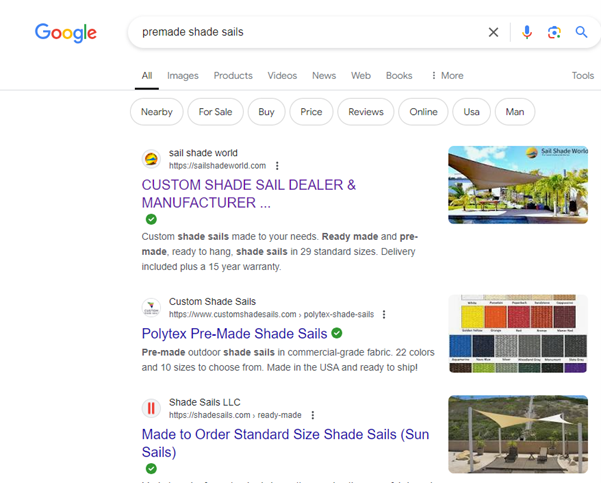Open Made to Order Standard Size Shade Sails link
601x483 pixels.
285,443
